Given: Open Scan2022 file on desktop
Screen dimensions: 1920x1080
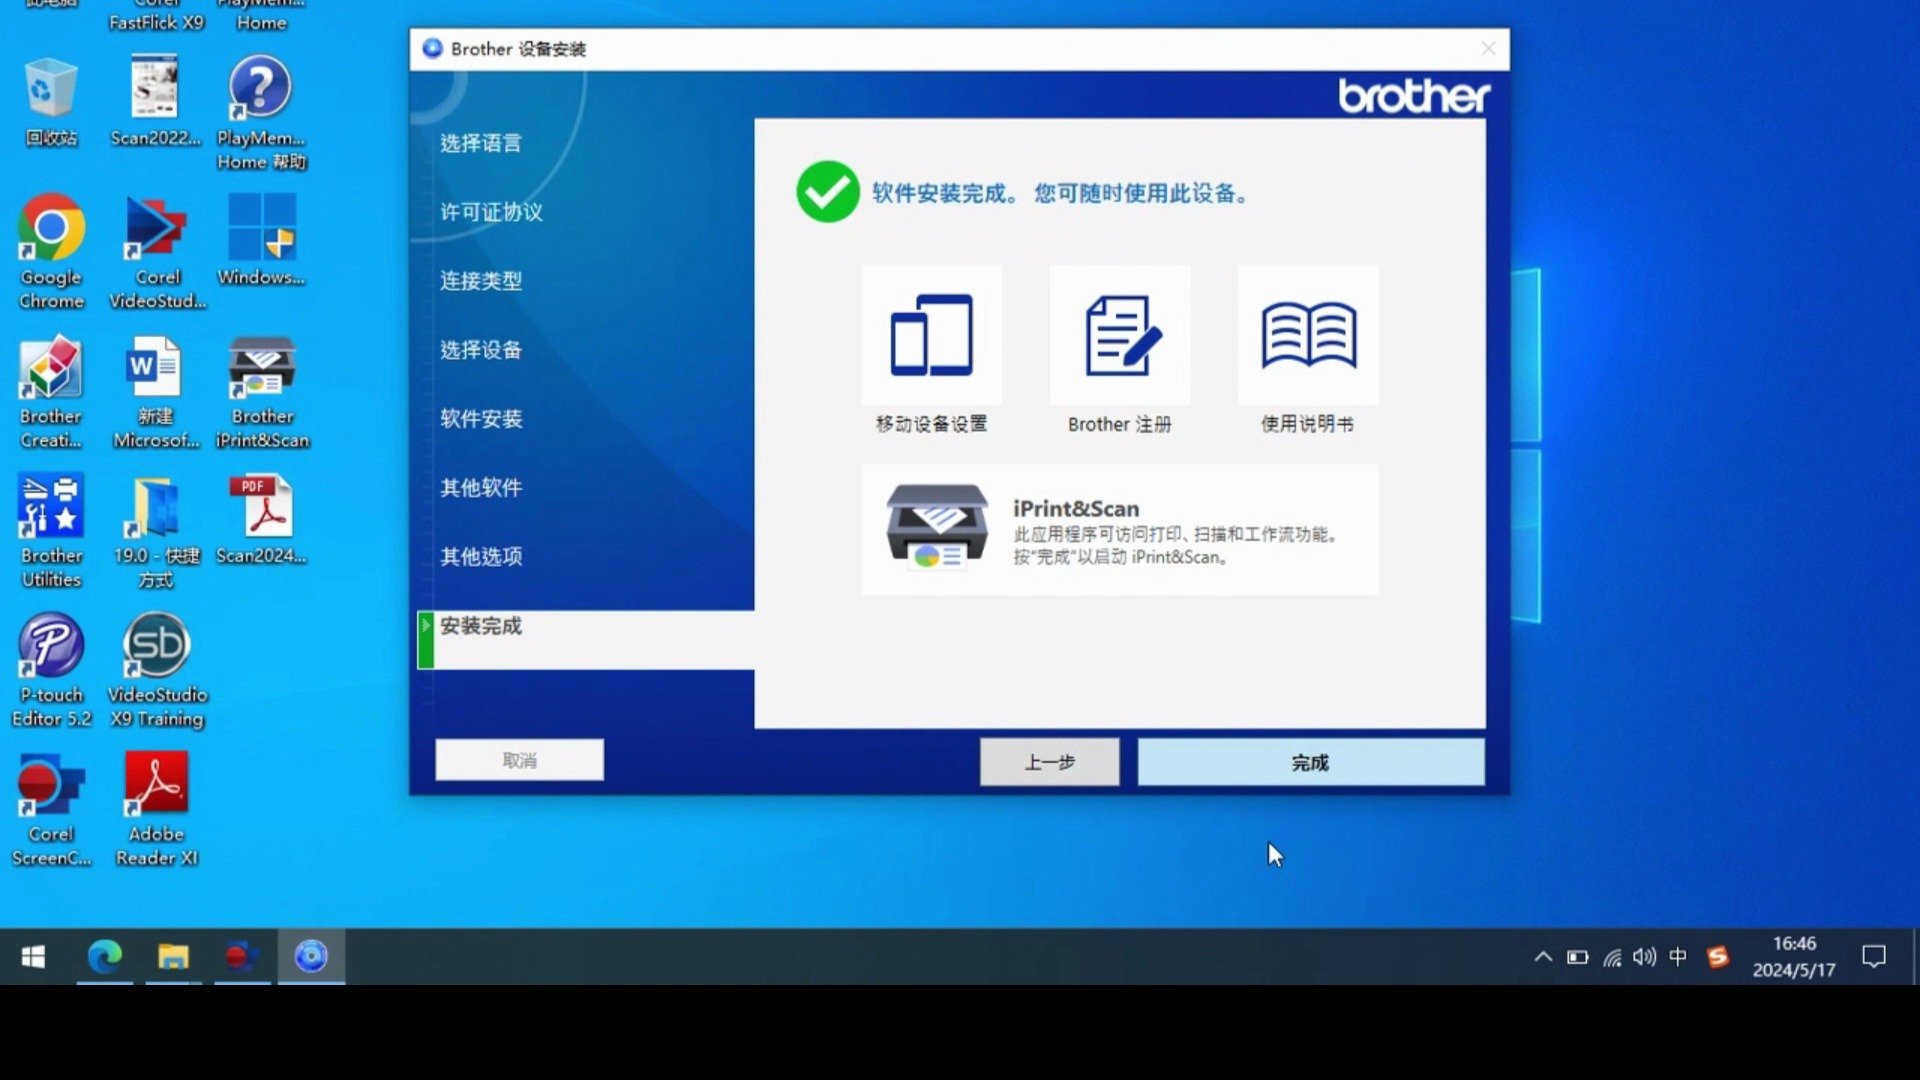Looking at the screenshot, I should tap(156, 103).
